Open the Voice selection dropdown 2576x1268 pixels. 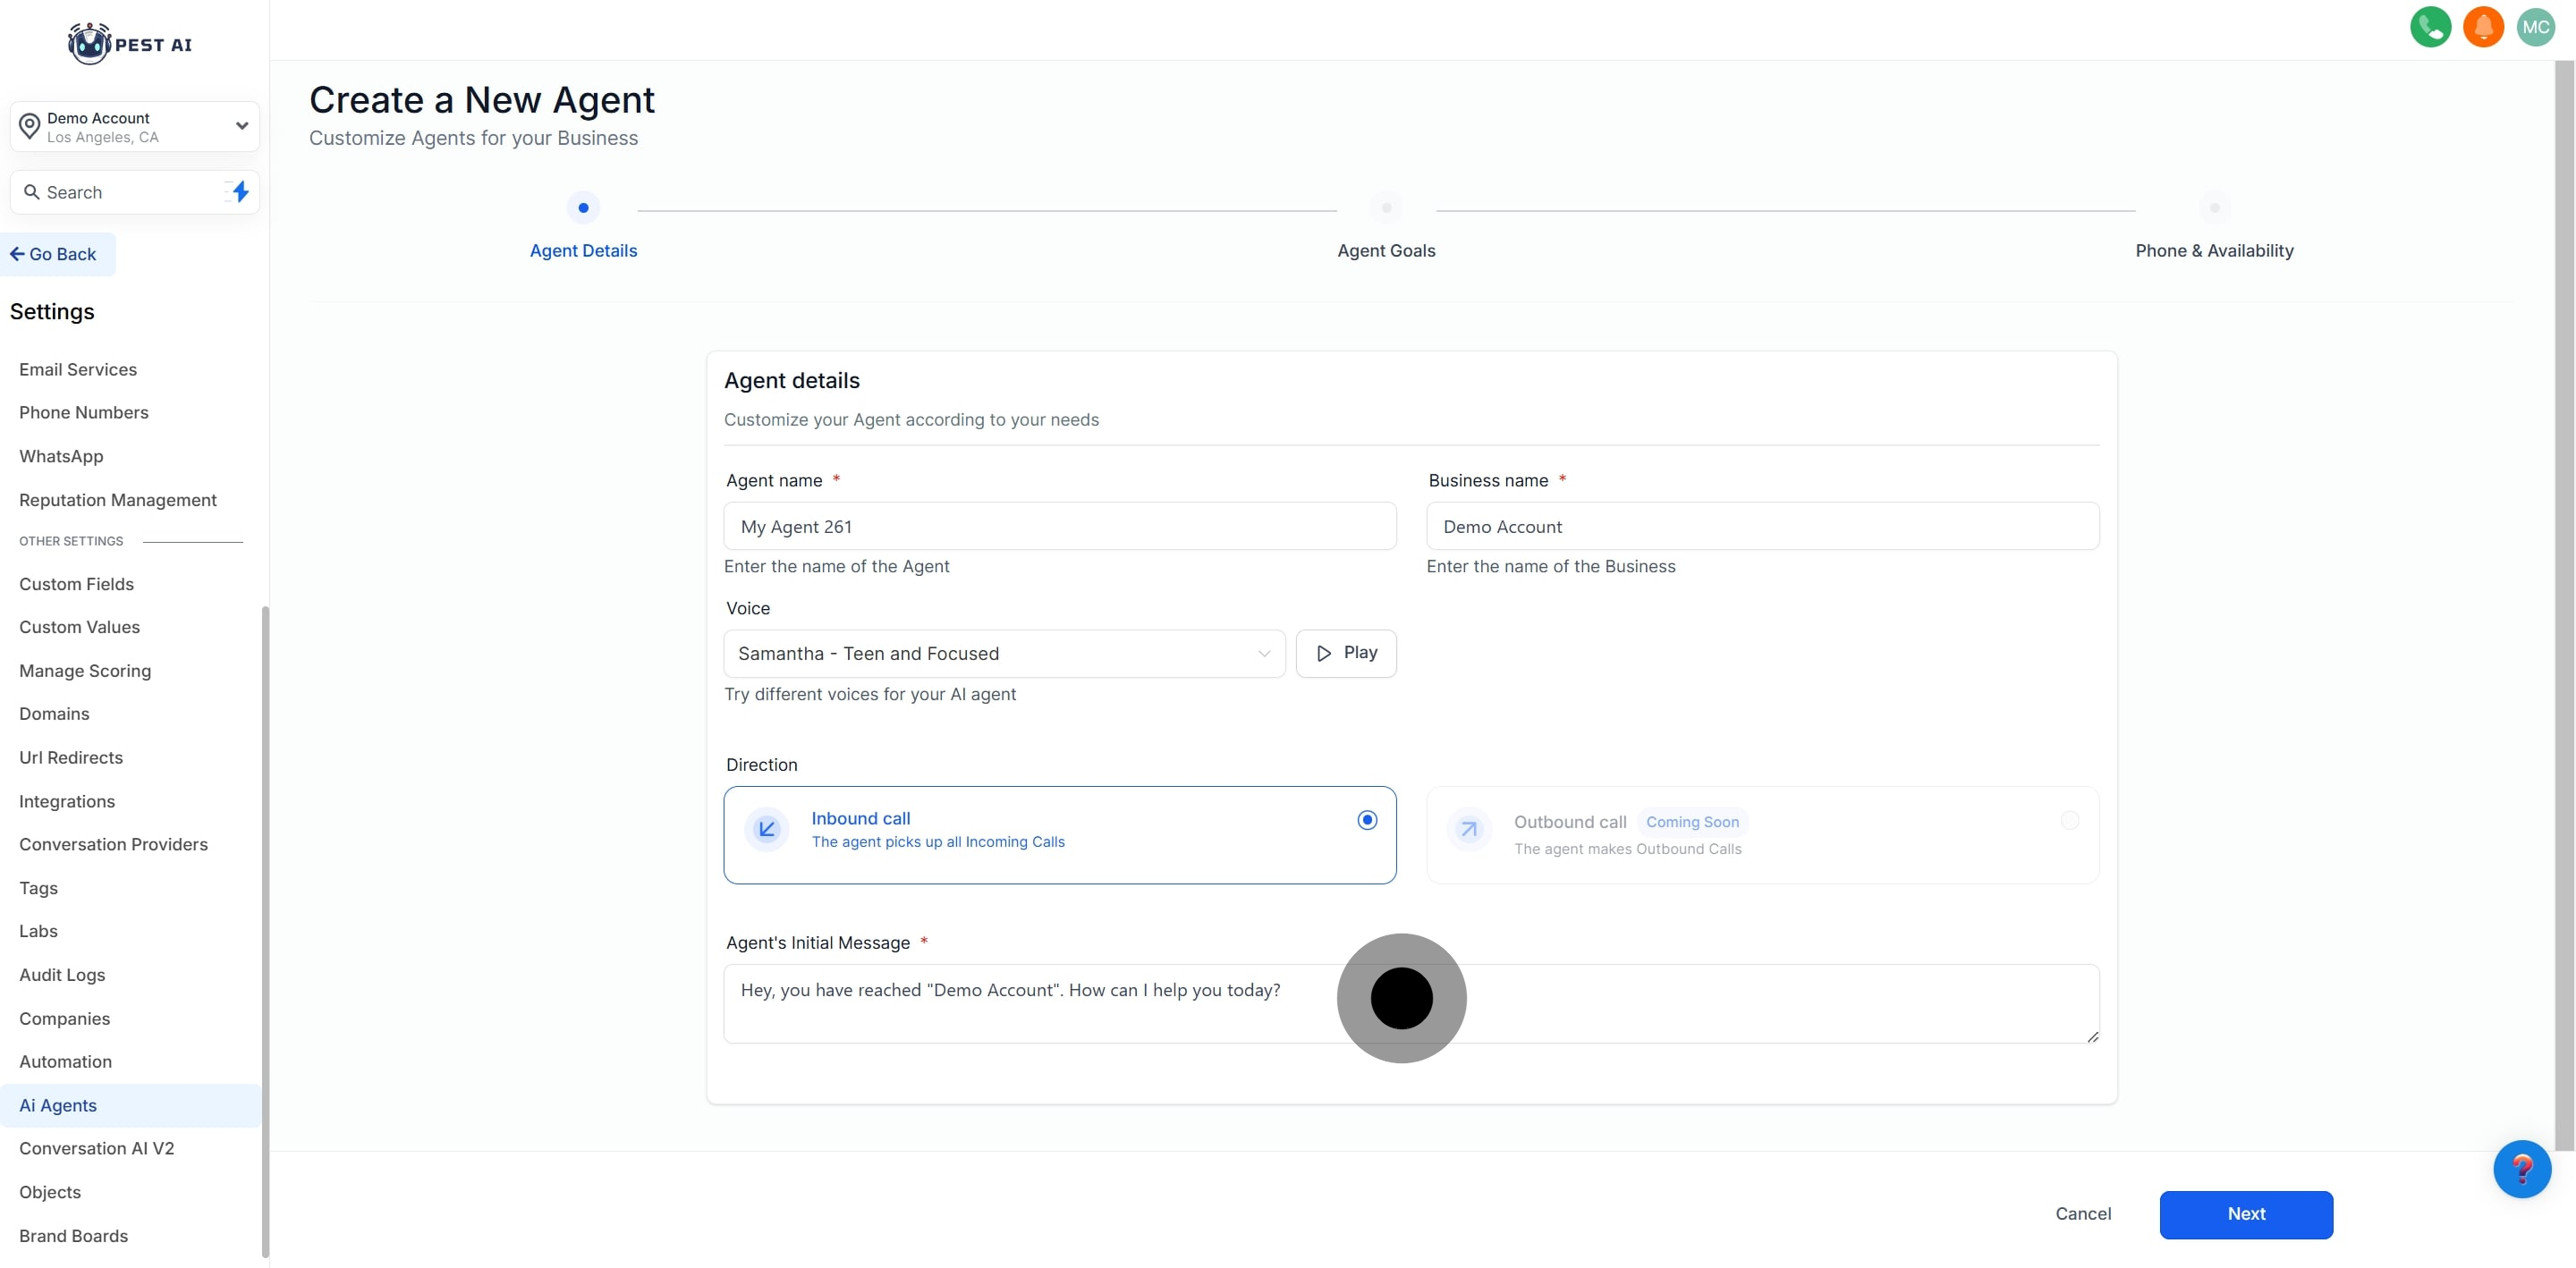coord(1003,653)
